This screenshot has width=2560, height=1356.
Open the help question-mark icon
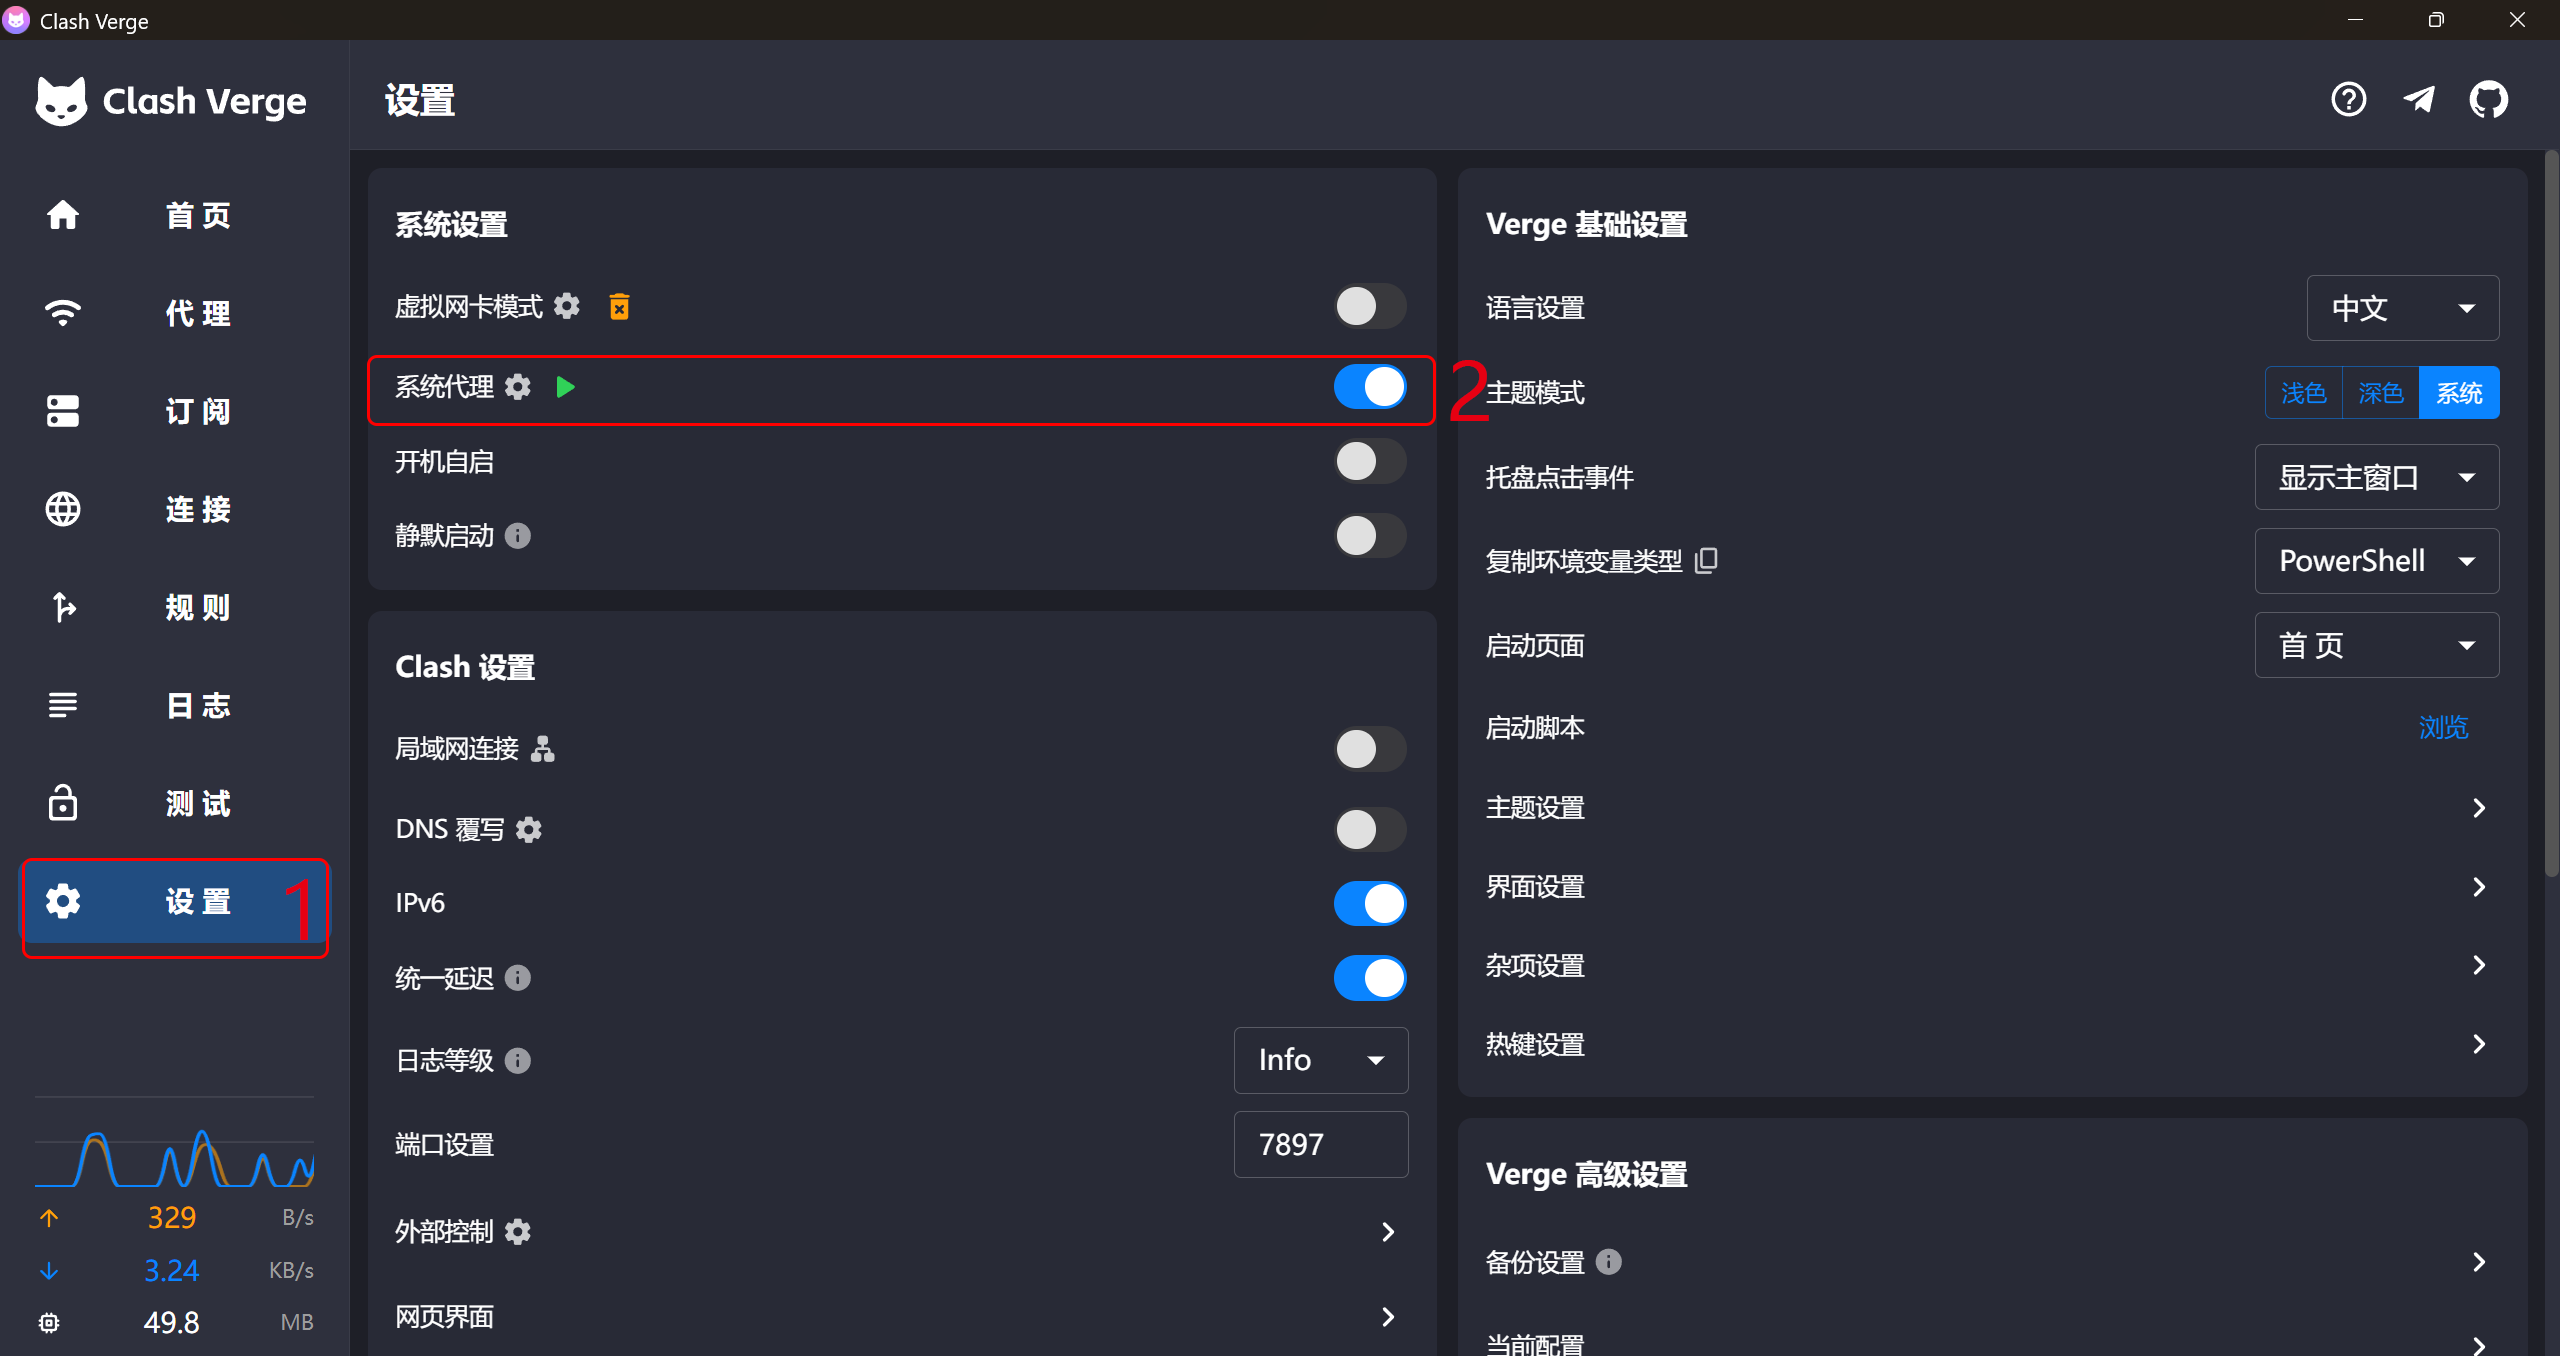click(2348, 100)
